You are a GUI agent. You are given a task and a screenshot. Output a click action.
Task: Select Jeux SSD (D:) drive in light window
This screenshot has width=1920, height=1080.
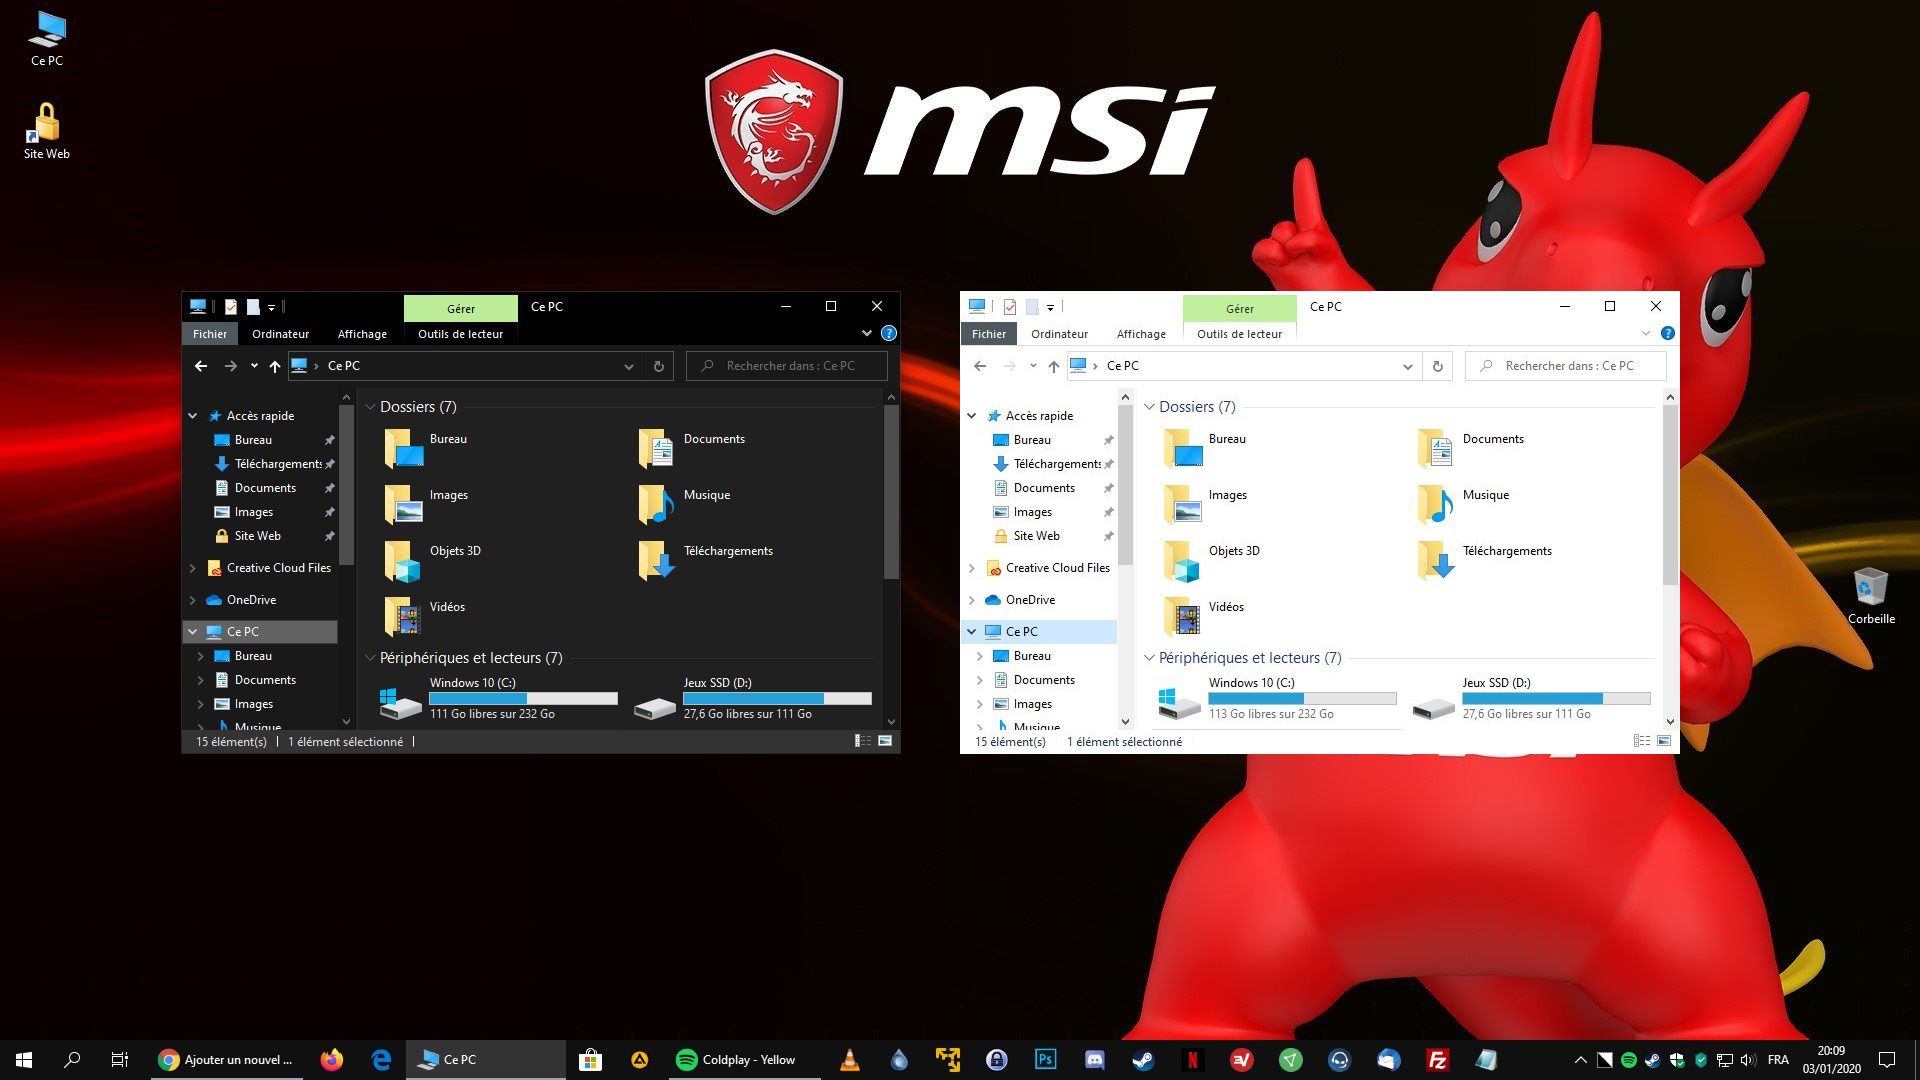click(1530, 698)
